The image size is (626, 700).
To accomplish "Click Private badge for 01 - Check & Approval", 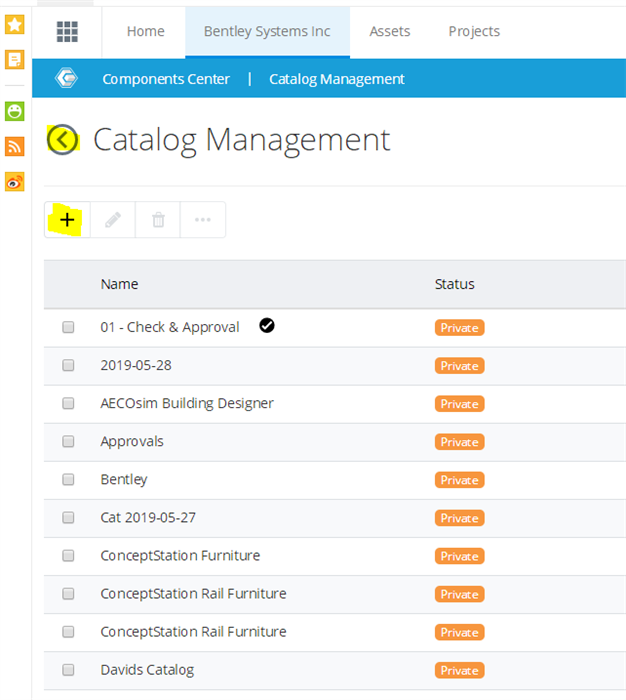I will (x=459, y=328).
